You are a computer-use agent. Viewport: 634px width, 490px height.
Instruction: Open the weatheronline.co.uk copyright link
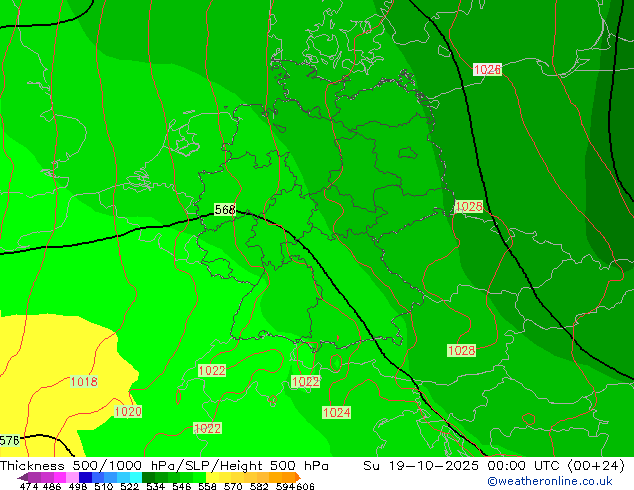(550, 481)
